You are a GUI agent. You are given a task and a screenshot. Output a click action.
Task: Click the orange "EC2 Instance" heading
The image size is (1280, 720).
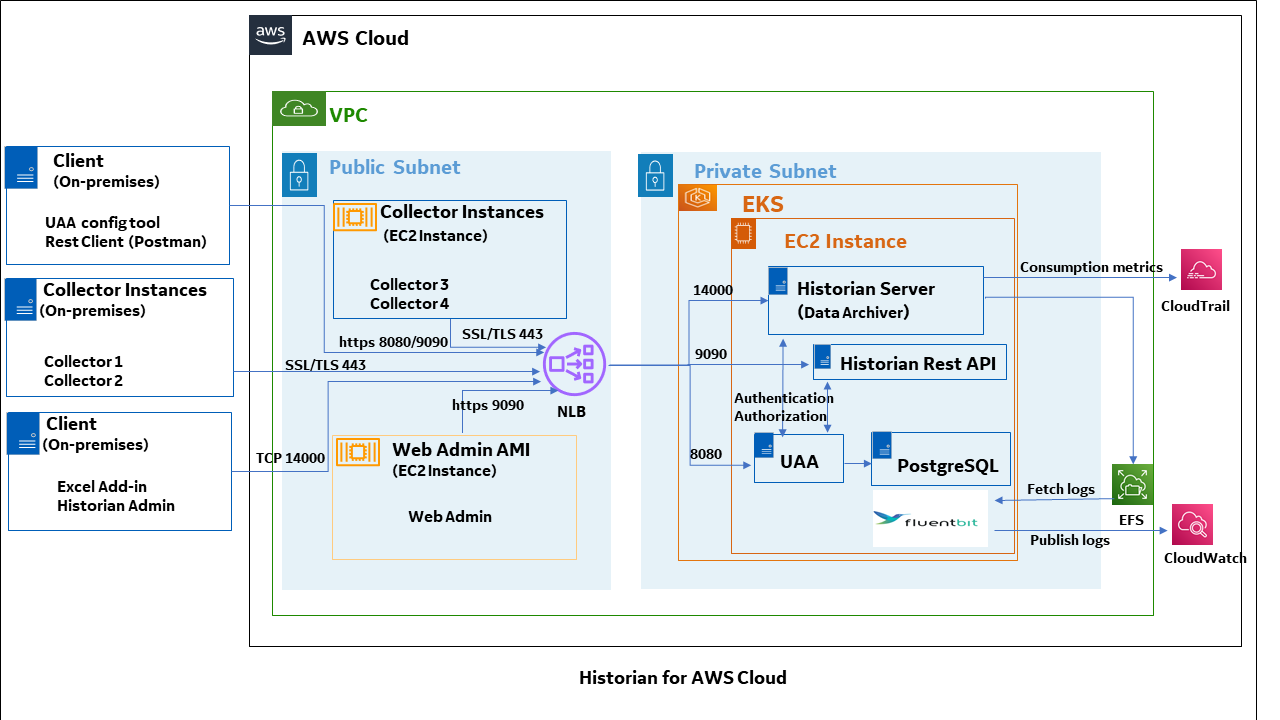point(846,241)
